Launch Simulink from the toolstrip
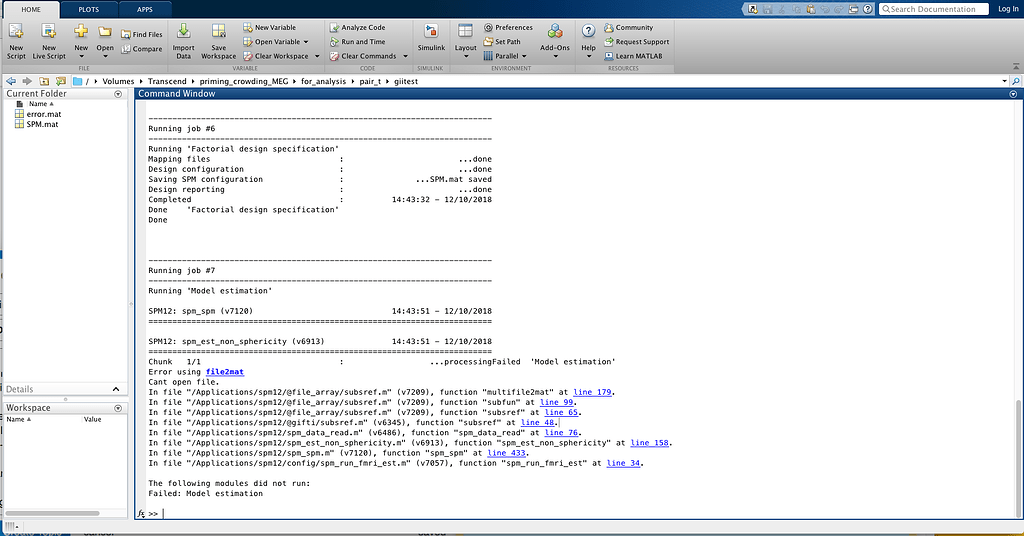 pos(431,38)
